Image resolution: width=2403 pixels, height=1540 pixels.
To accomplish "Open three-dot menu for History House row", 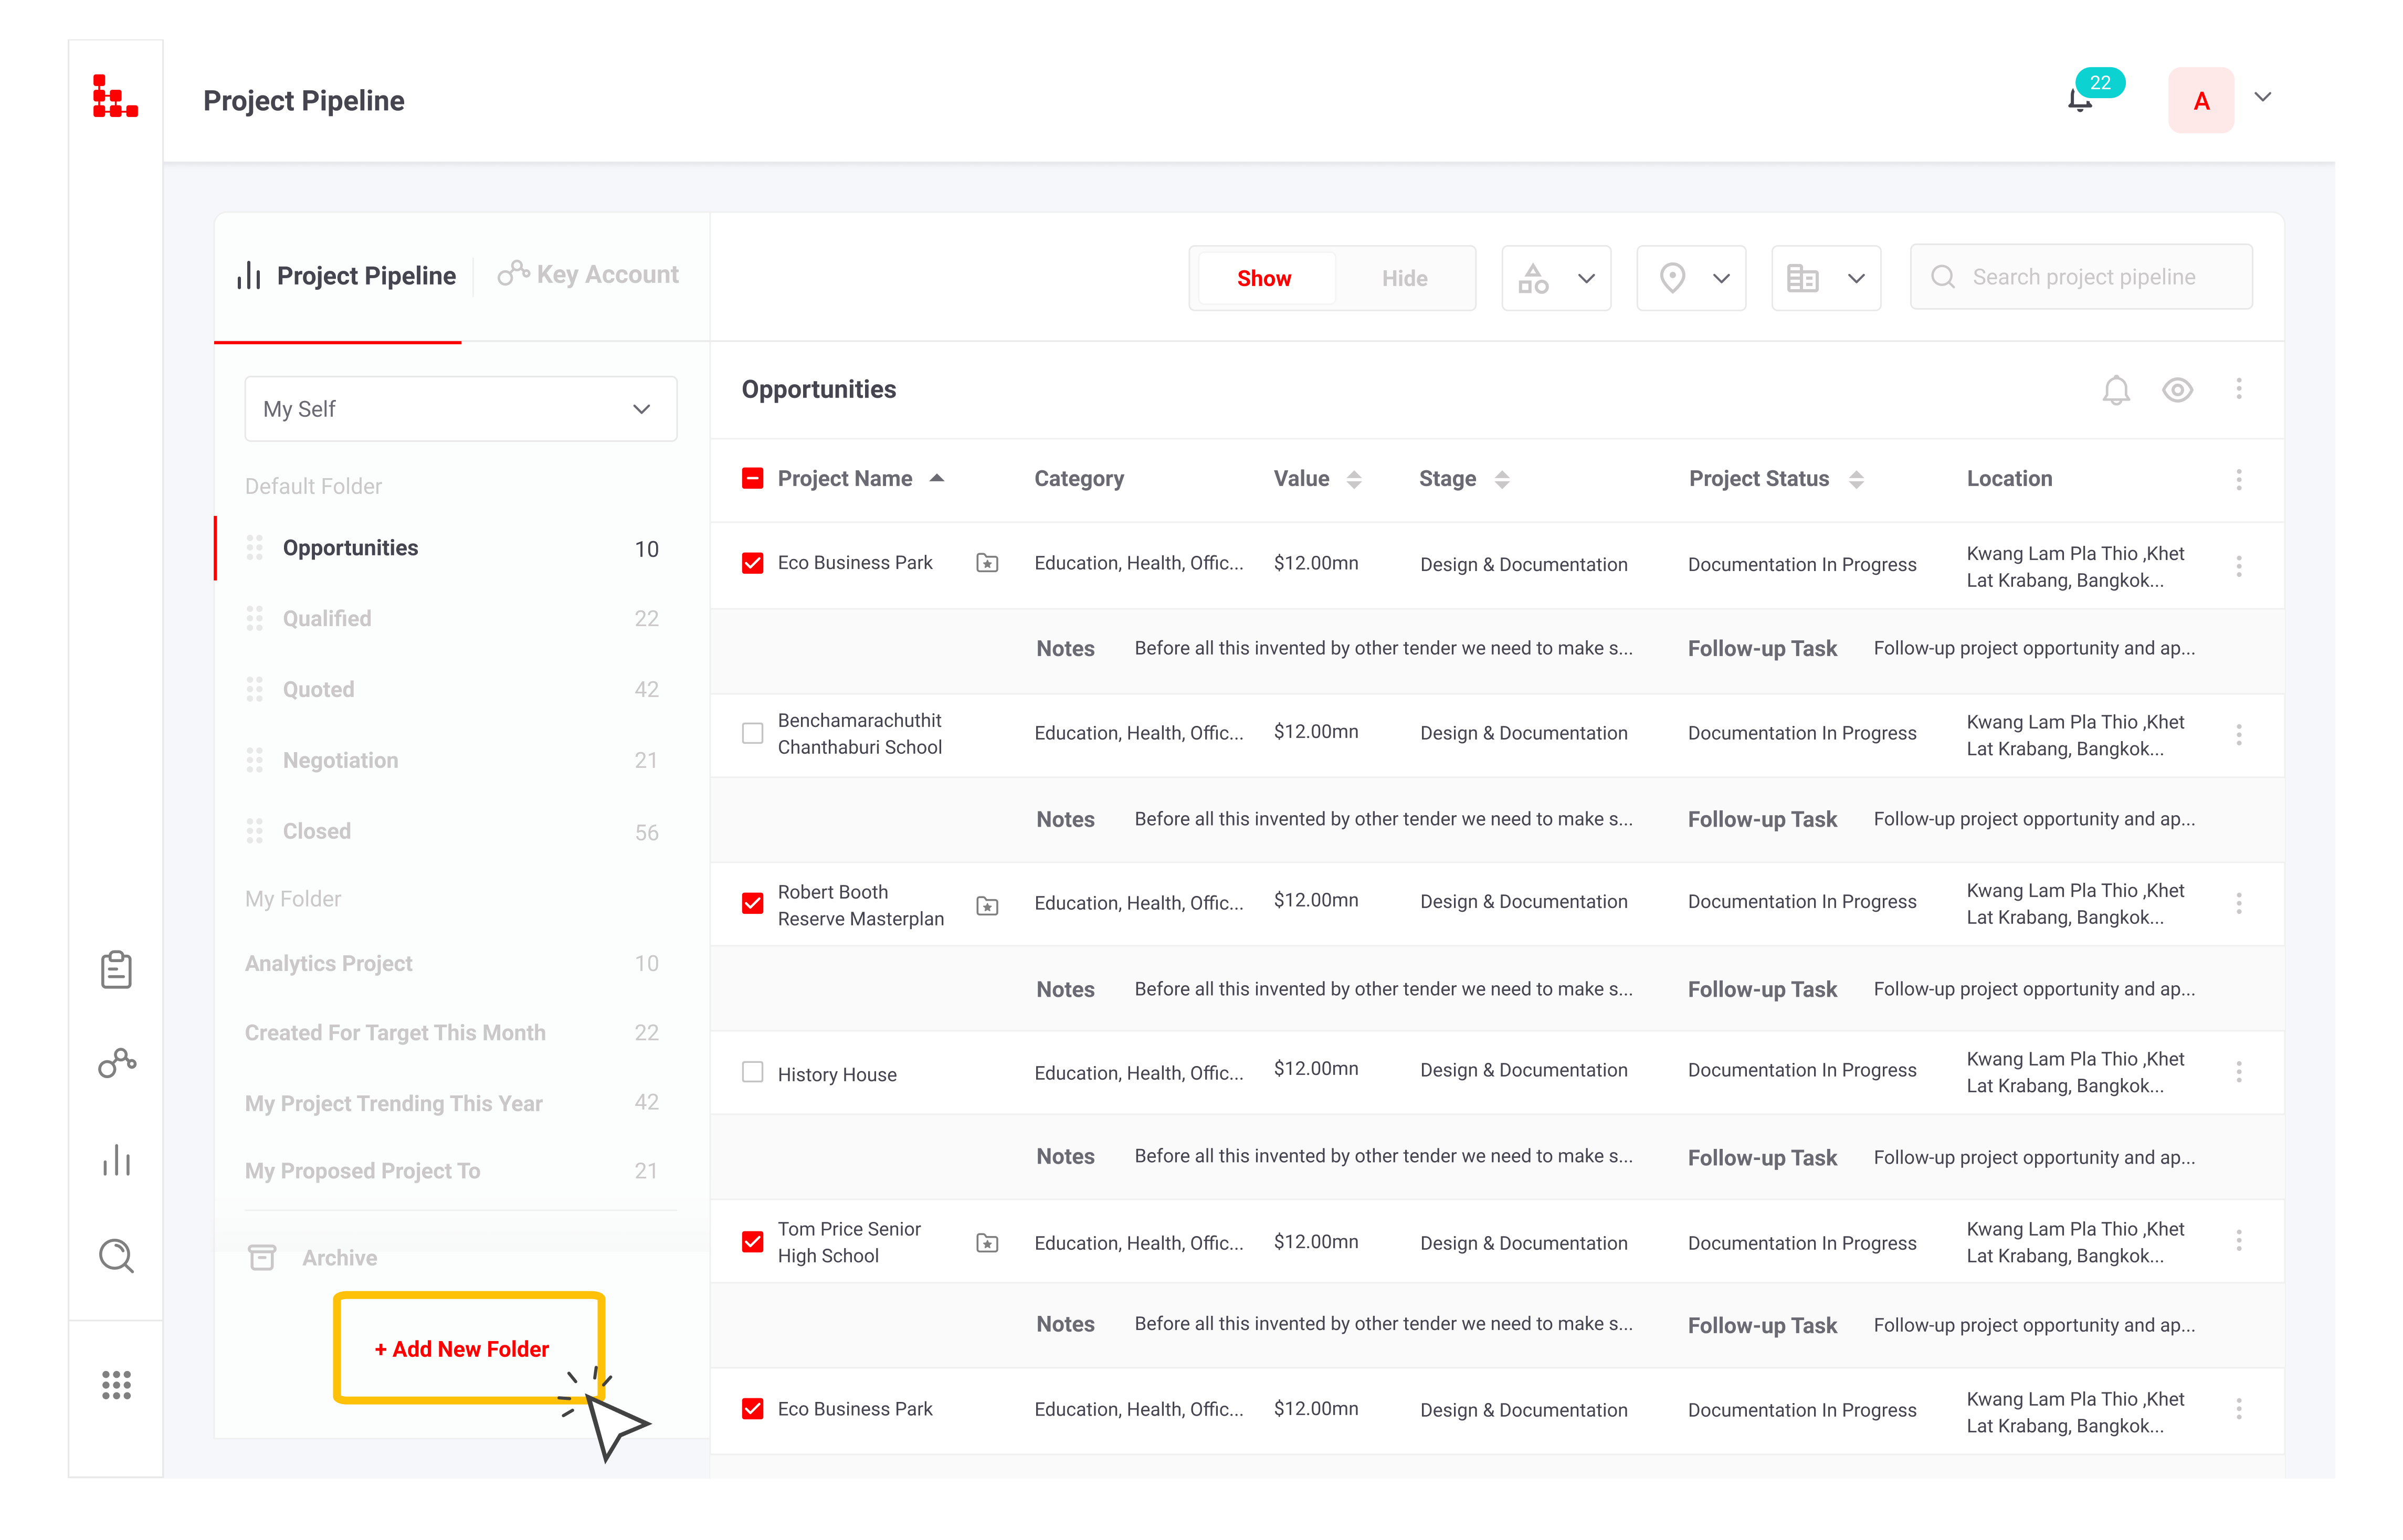I will coord(2239,1072).
